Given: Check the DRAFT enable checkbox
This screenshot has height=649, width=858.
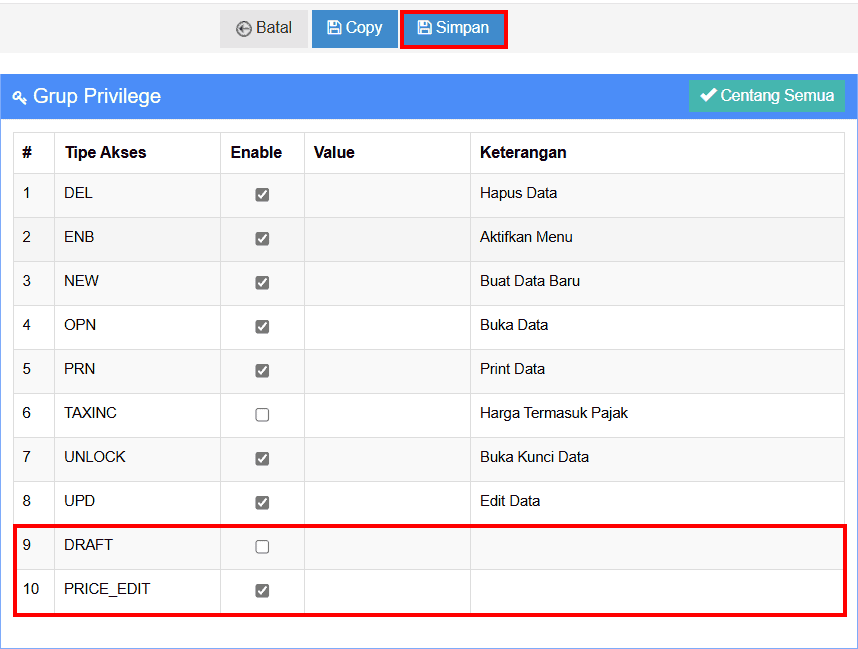Looking at the screenshot, I should tap(262, 546).
